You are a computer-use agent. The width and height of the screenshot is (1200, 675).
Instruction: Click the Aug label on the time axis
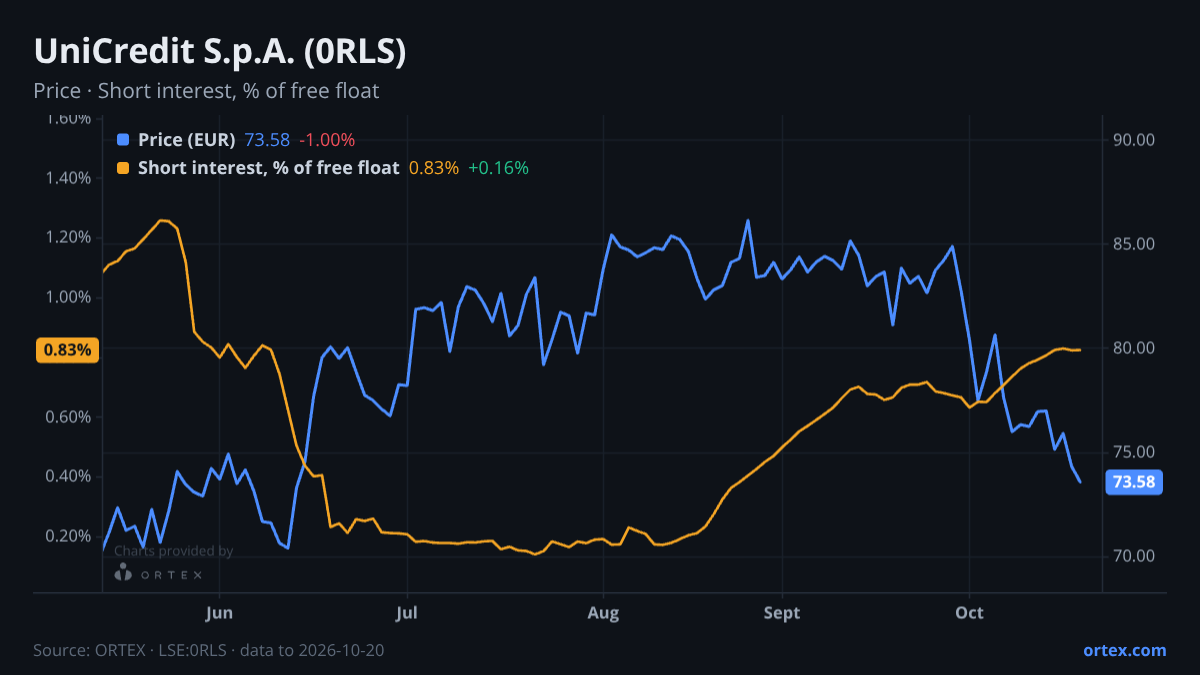tap(603, 613)
